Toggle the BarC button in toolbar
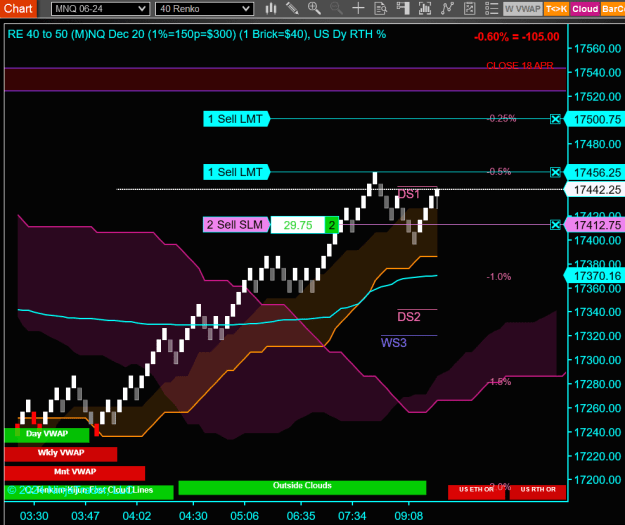The height and width of the screenshot is (525, 625). [x=613, y=9]
